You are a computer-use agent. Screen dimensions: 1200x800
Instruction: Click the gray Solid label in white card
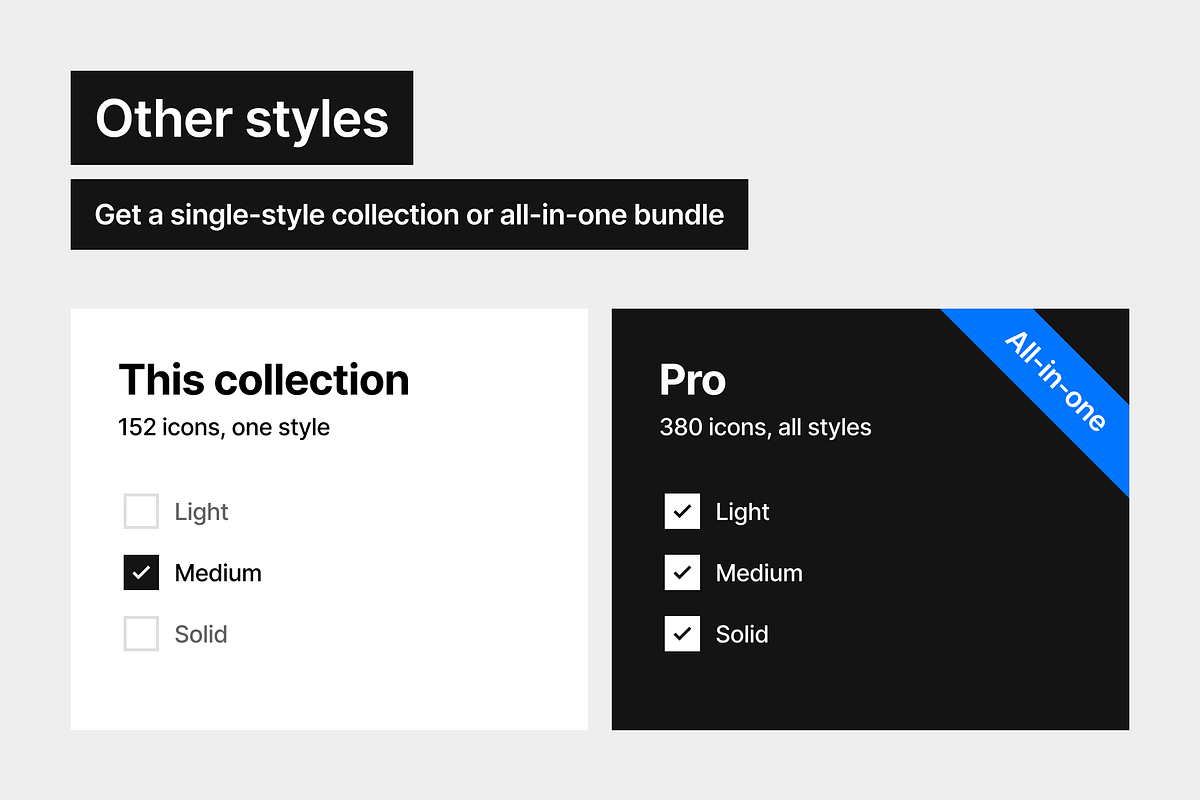pos(201,634)
